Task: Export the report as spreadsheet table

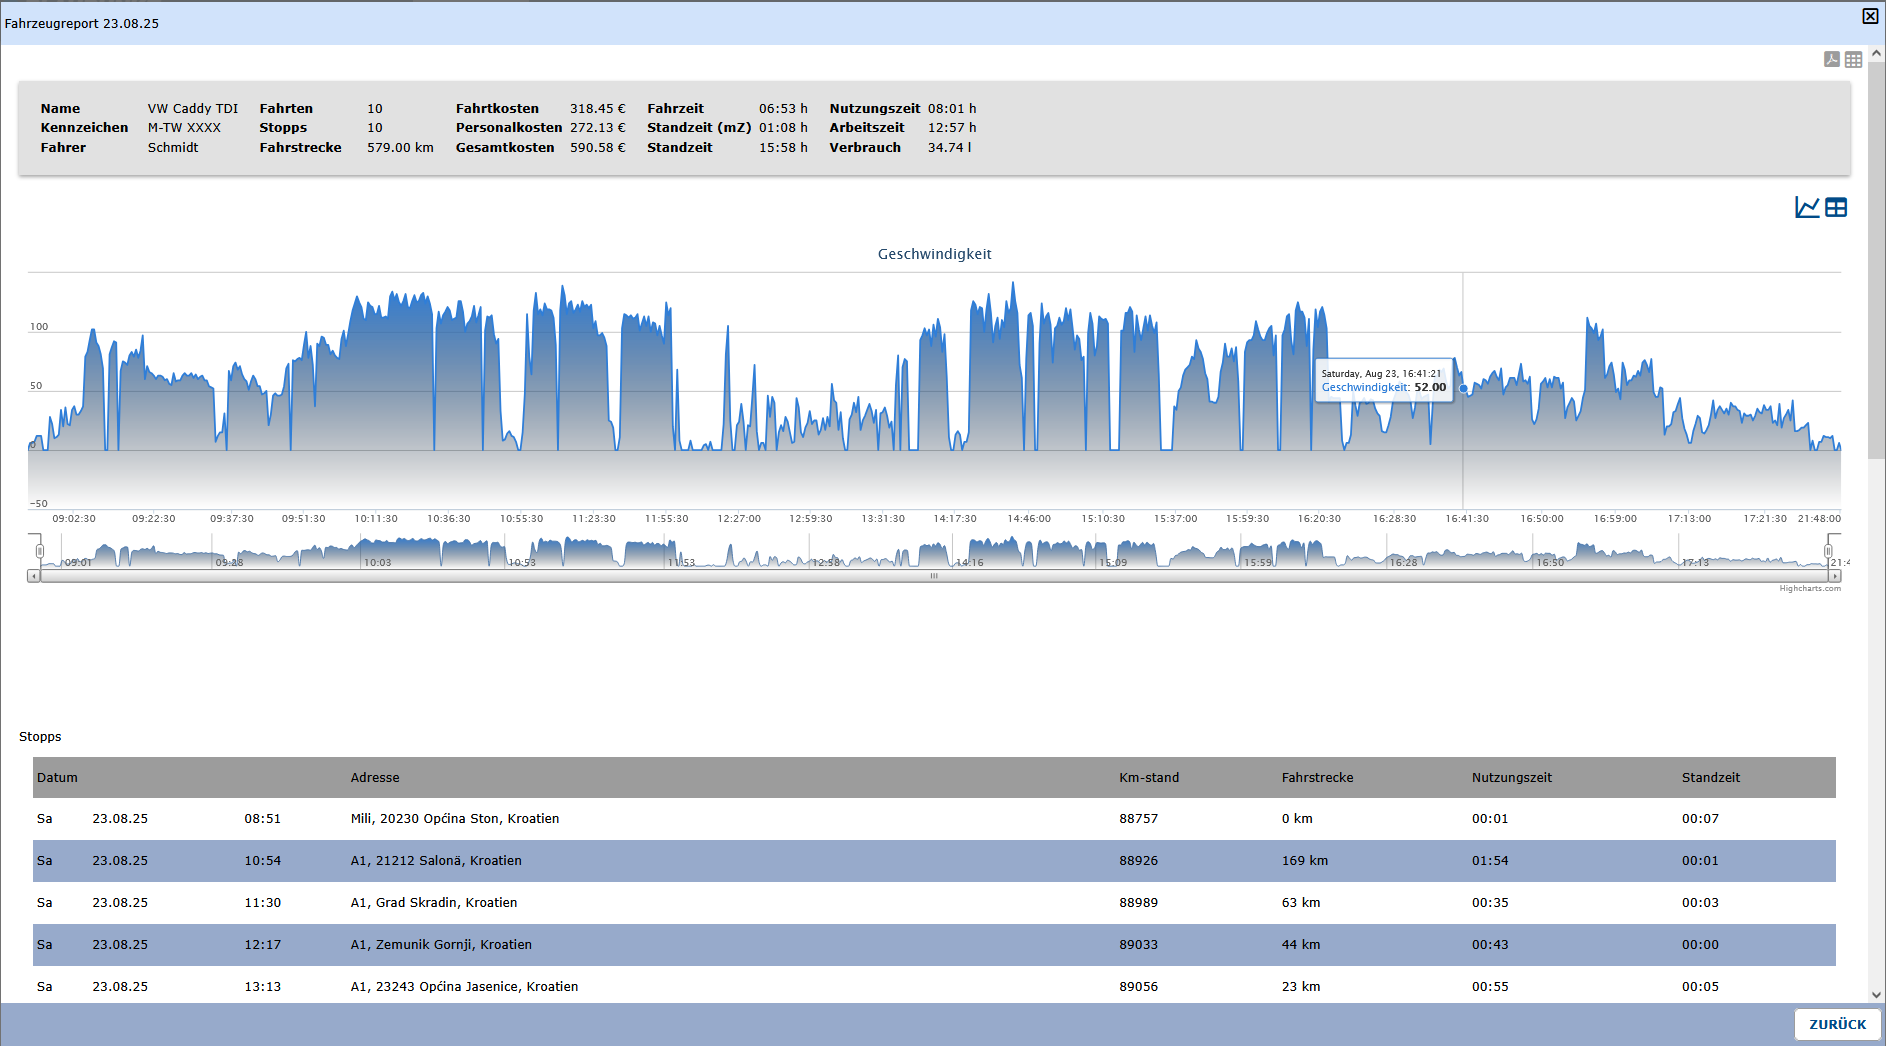Action: point(1853,60)
